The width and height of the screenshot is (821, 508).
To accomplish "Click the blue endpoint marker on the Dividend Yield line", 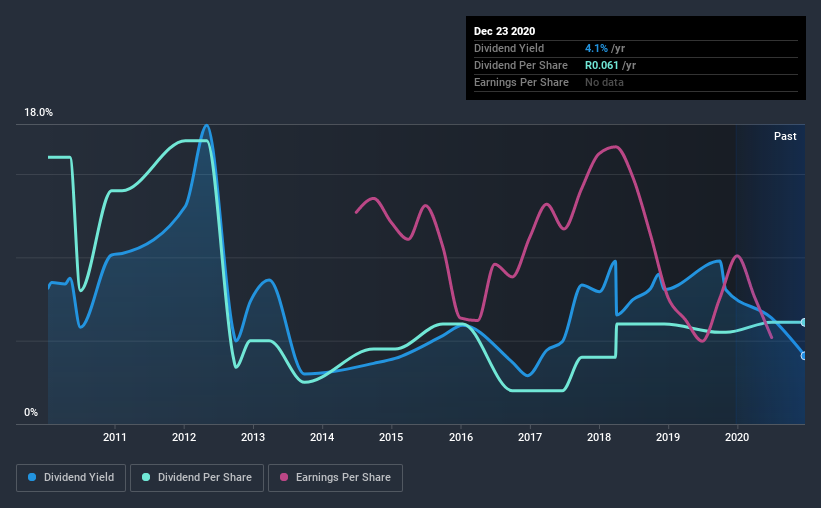I will (804, 356).
